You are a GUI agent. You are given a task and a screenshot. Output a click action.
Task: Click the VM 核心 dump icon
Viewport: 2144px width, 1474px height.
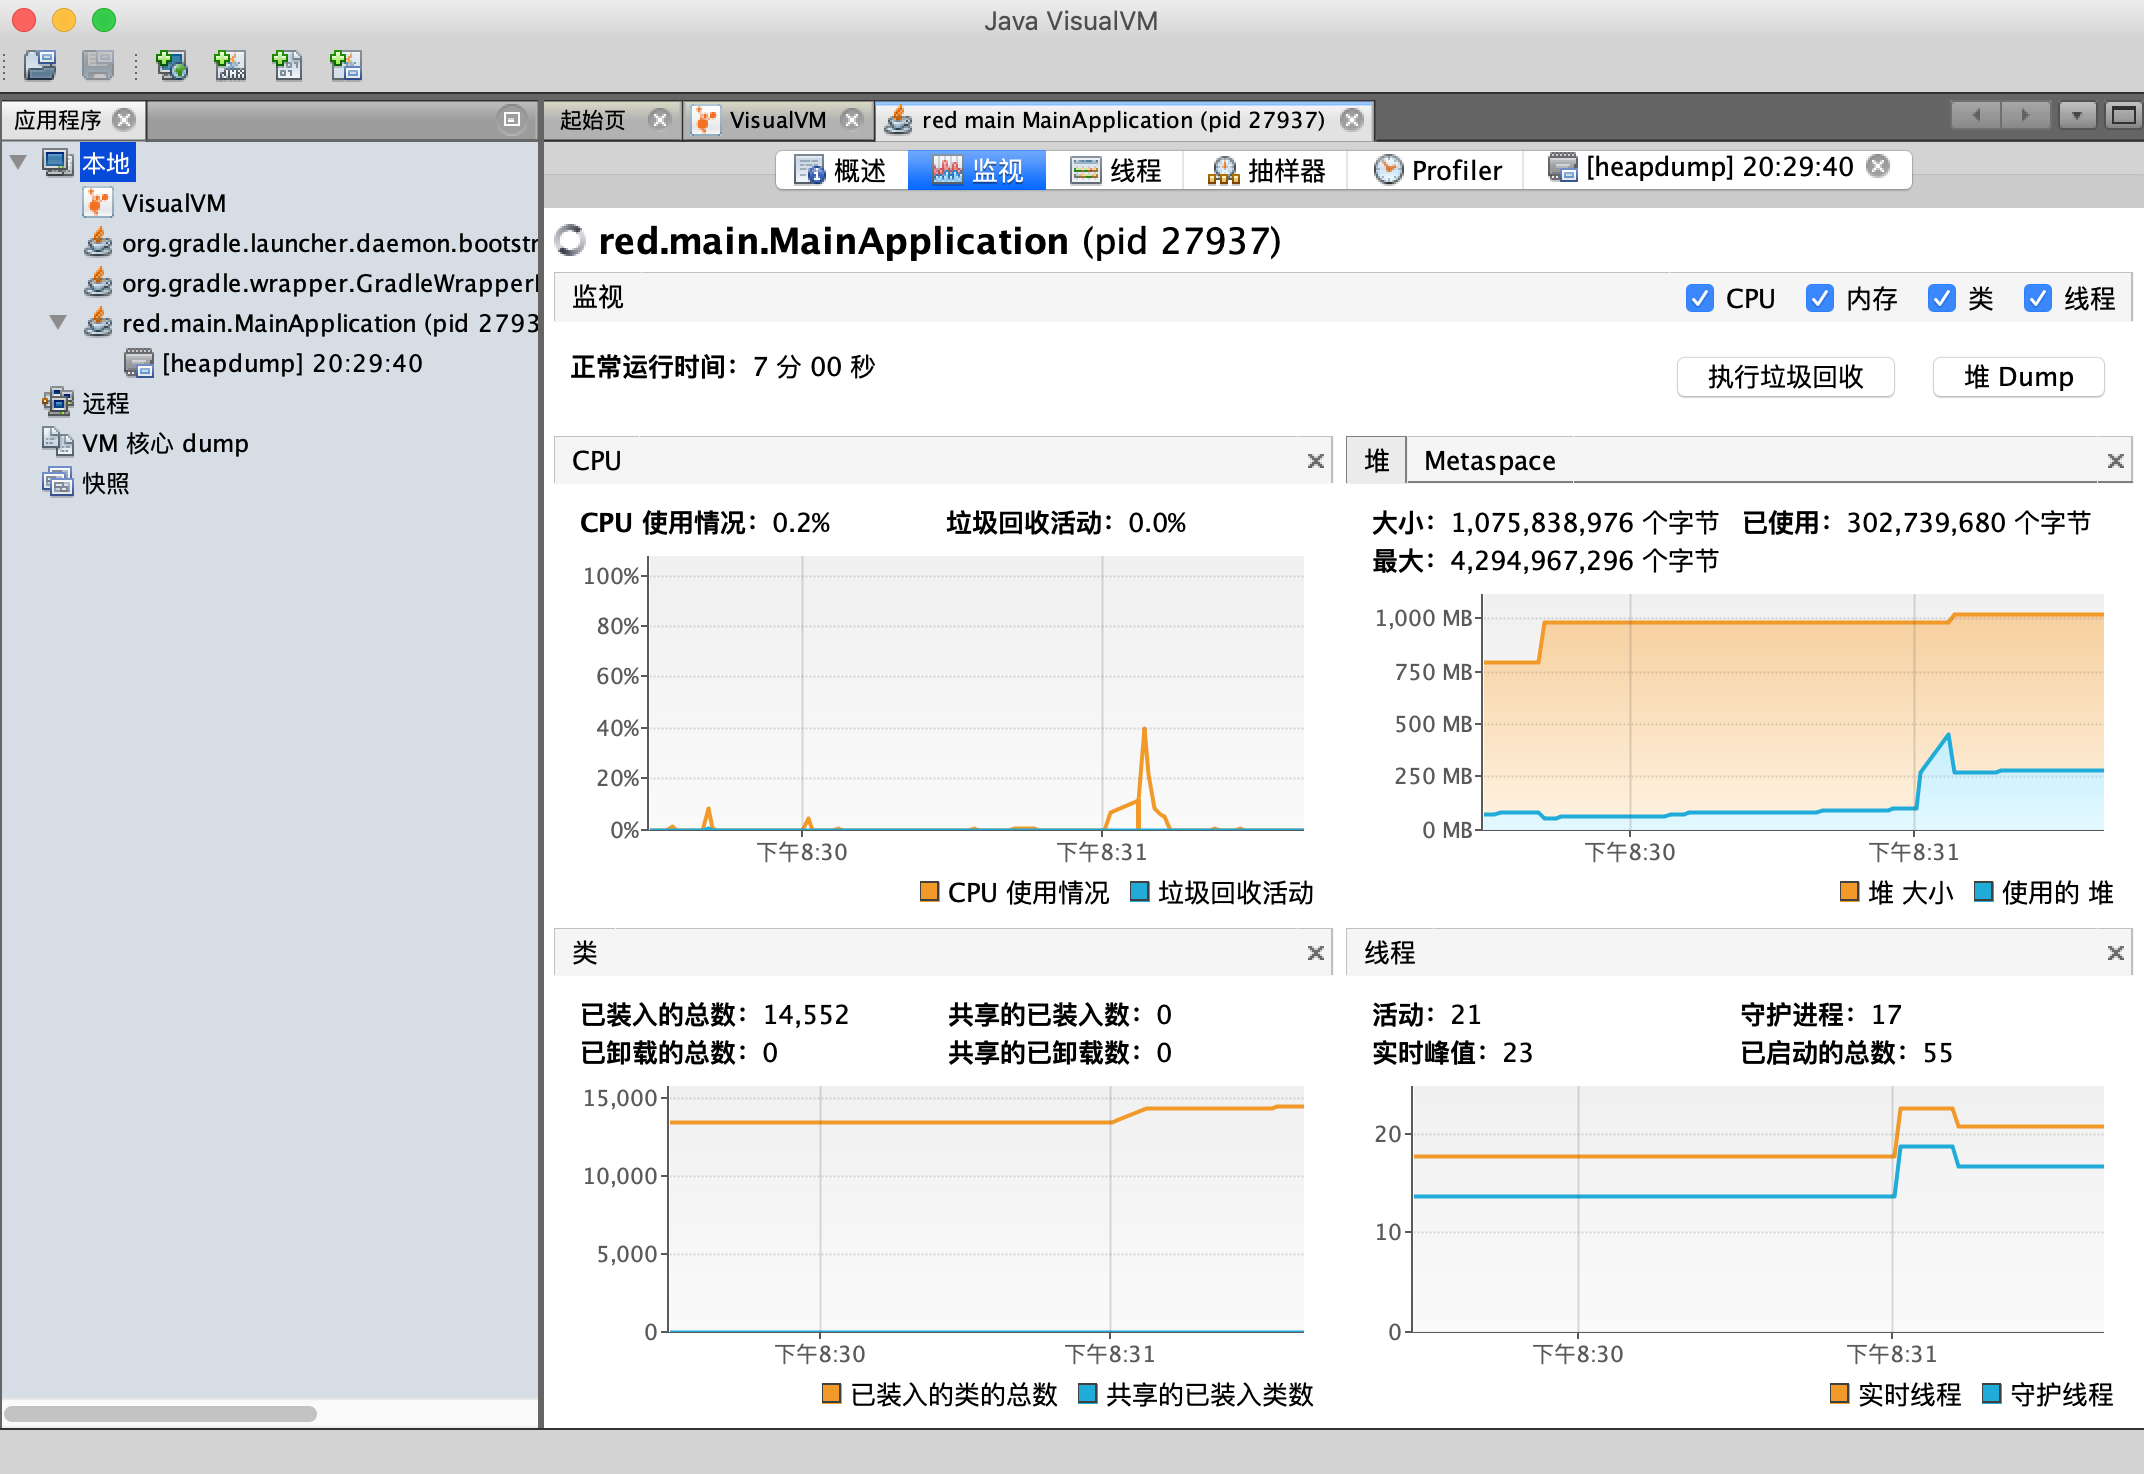pos(58,442)
